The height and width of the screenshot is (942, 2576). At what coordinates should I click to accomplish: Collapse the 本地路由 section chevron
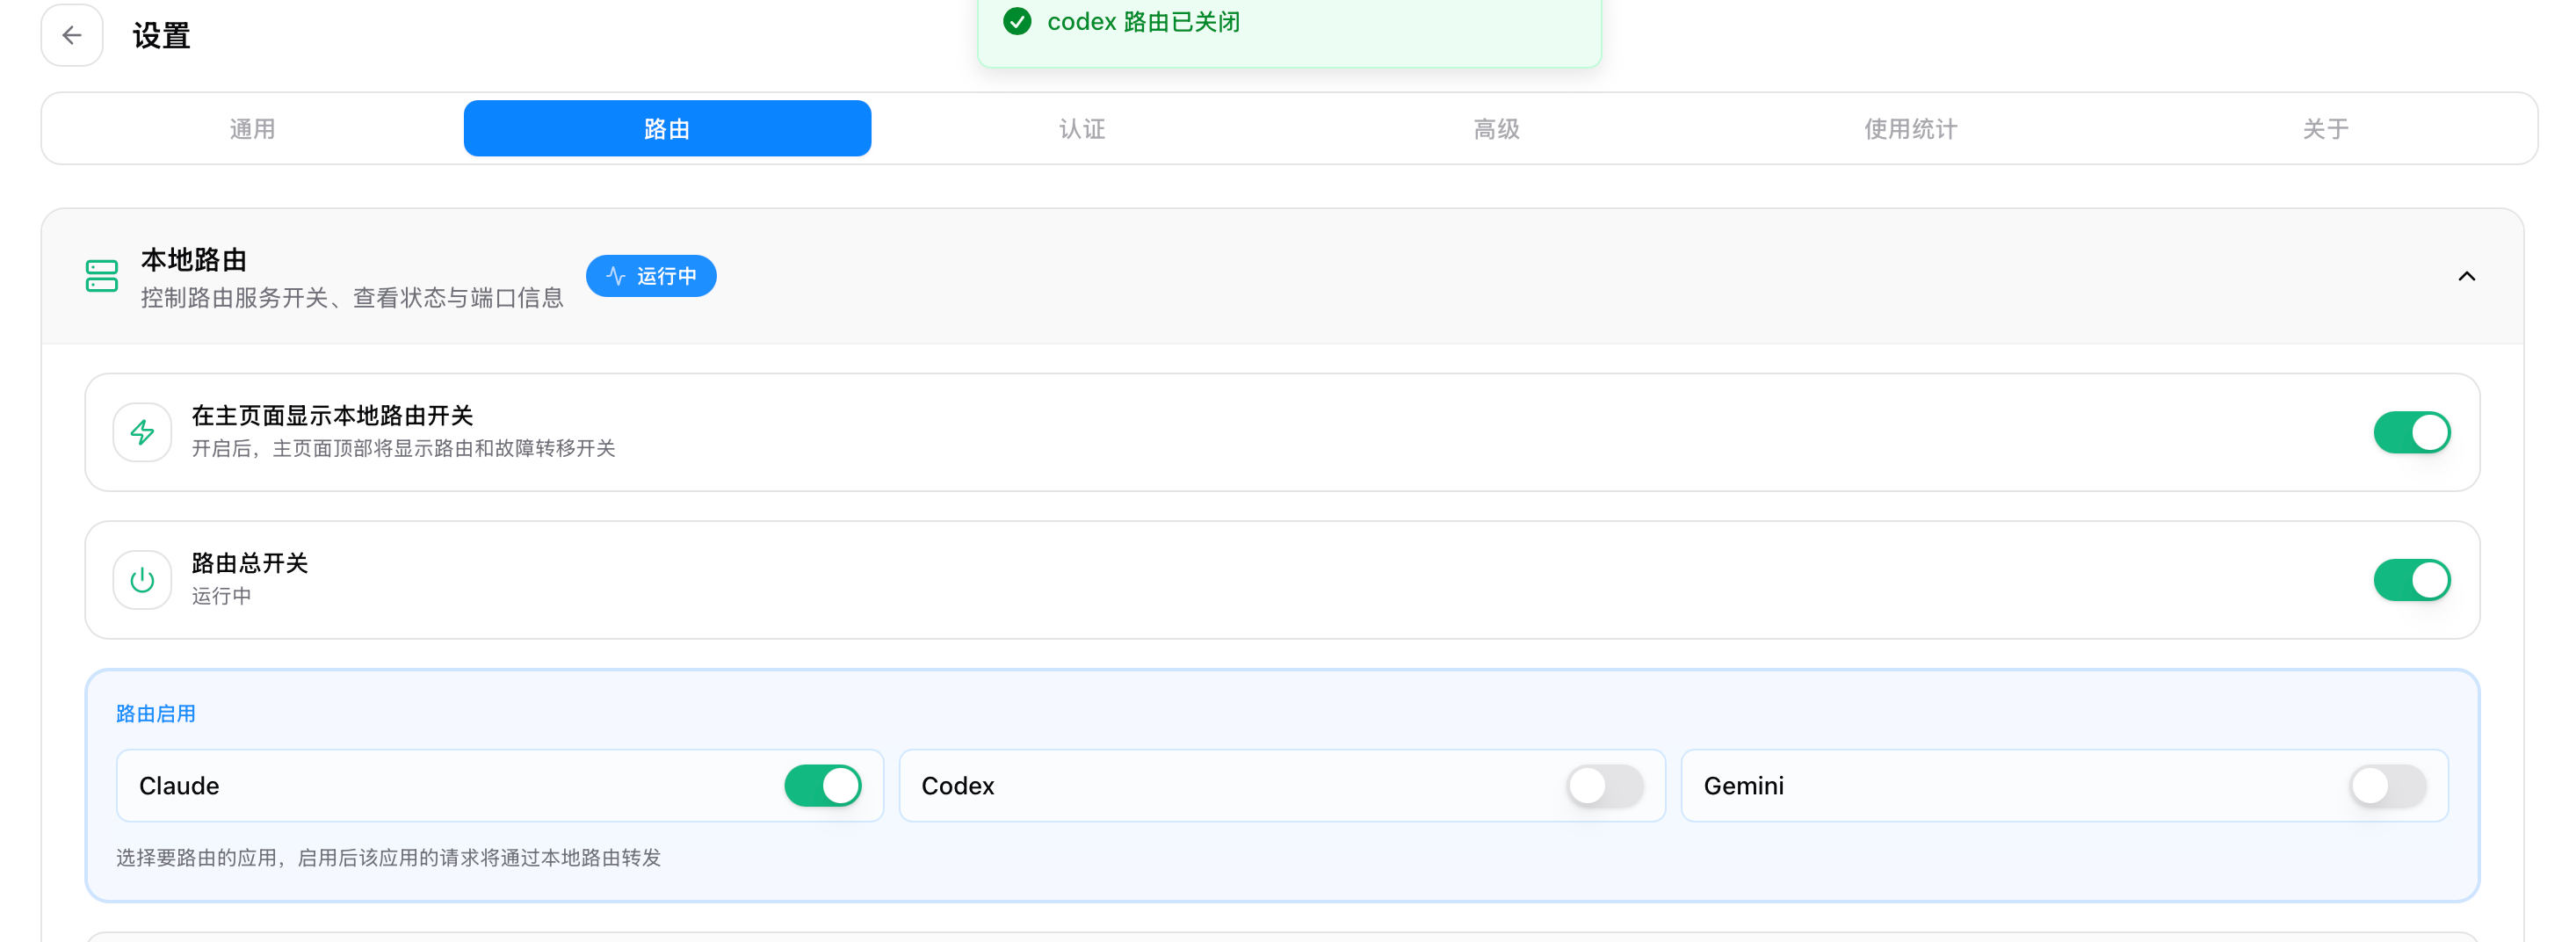point(2466,276)
